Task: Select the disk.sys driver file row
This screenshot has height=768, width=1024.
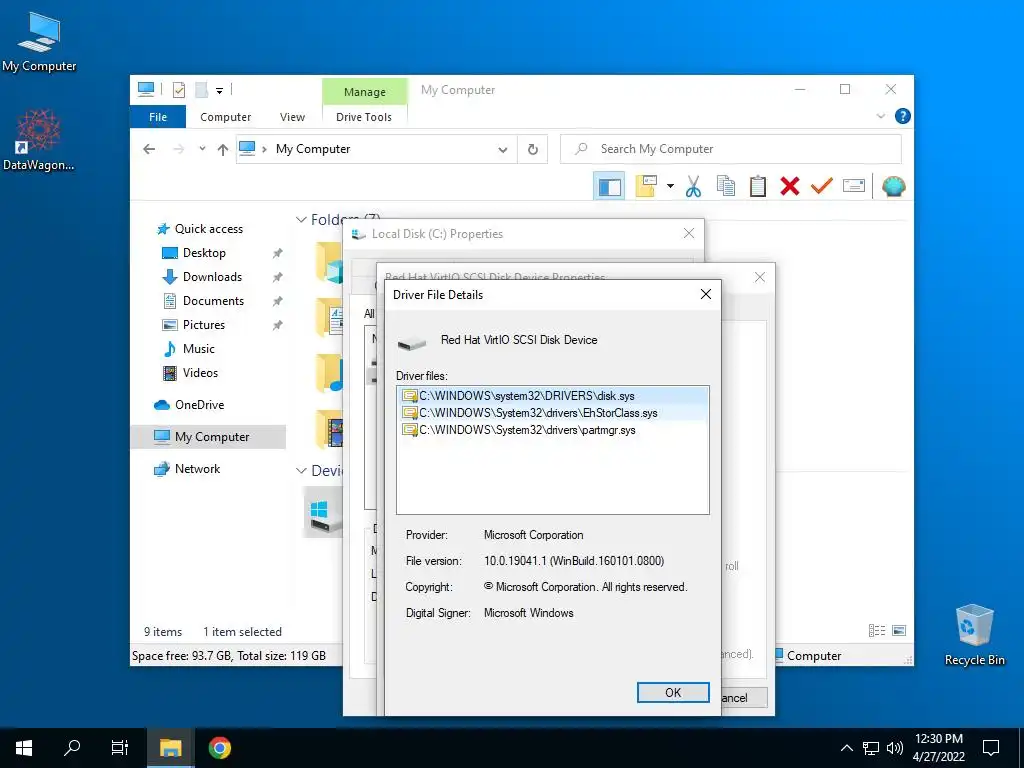Action: coord(552,396)
